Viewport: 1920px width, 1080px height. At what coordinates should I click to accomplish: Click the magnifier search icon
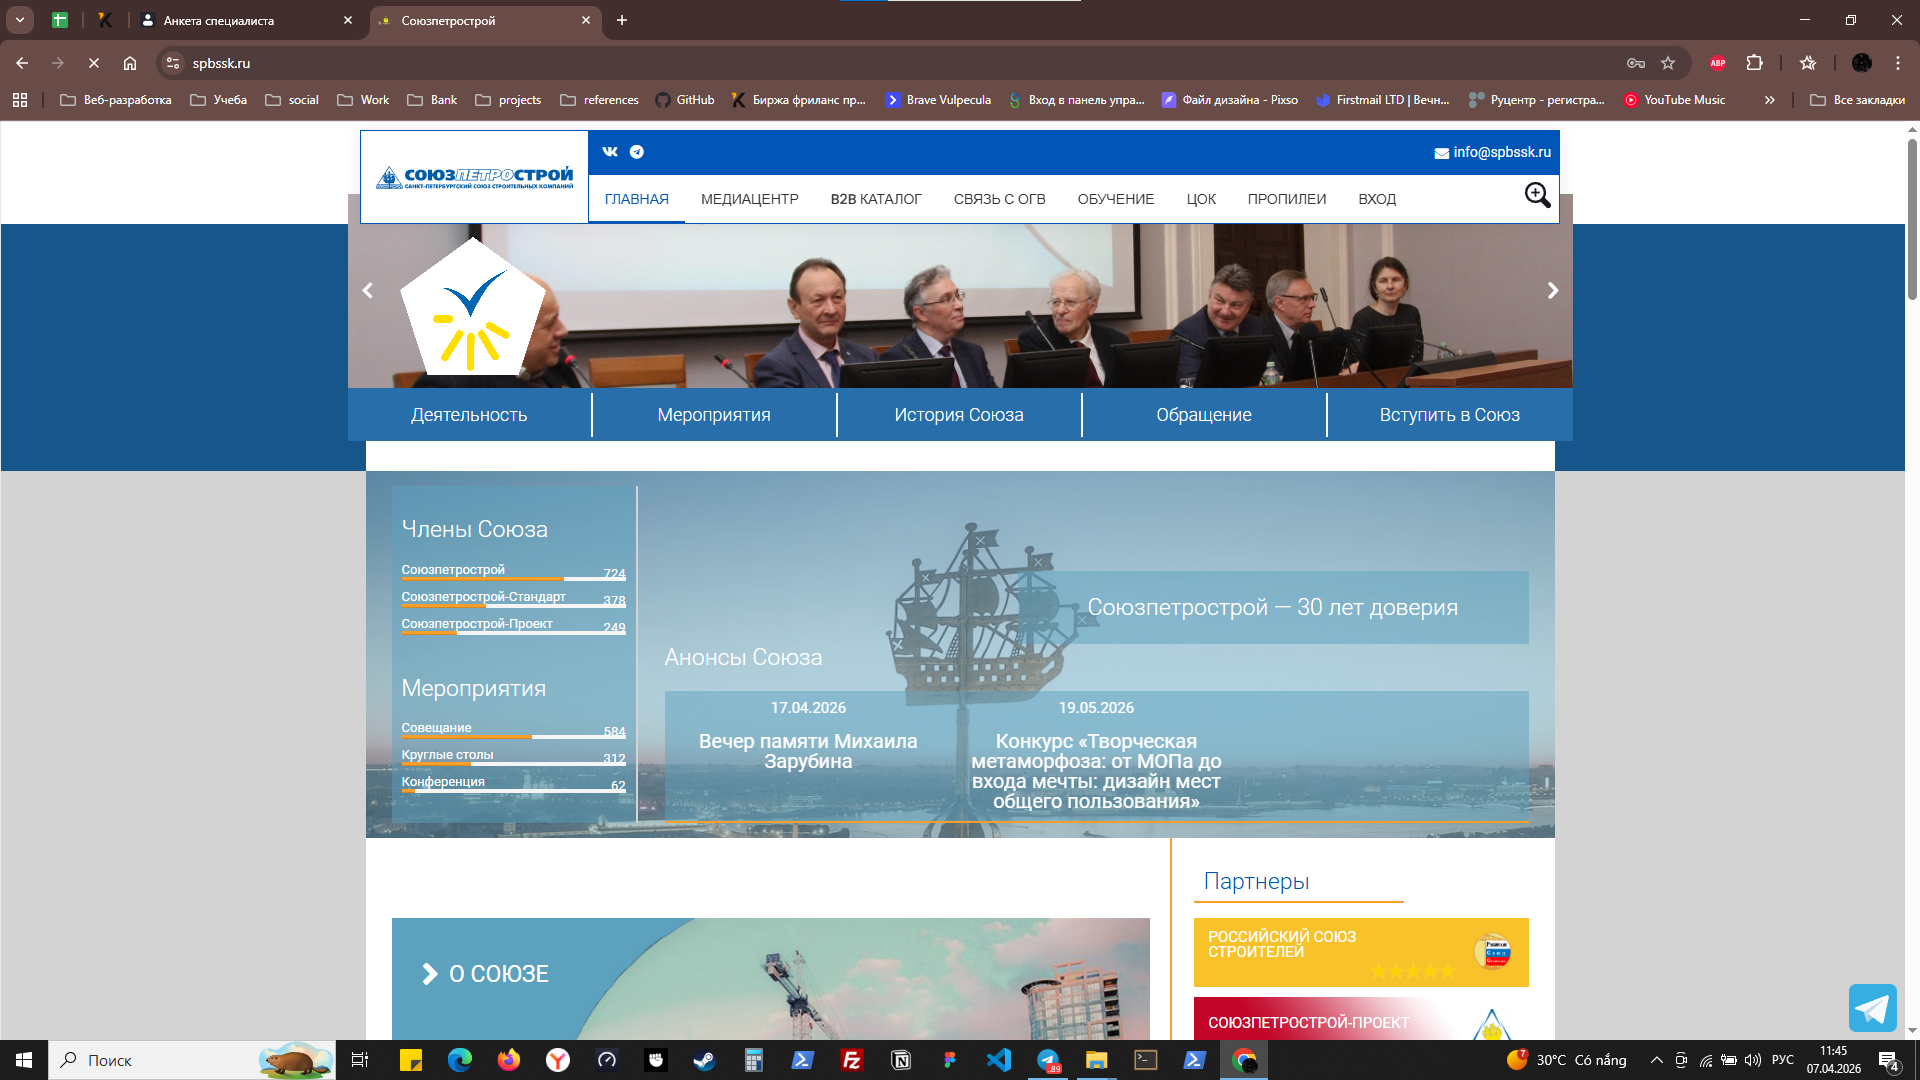tap(1537, 196)
